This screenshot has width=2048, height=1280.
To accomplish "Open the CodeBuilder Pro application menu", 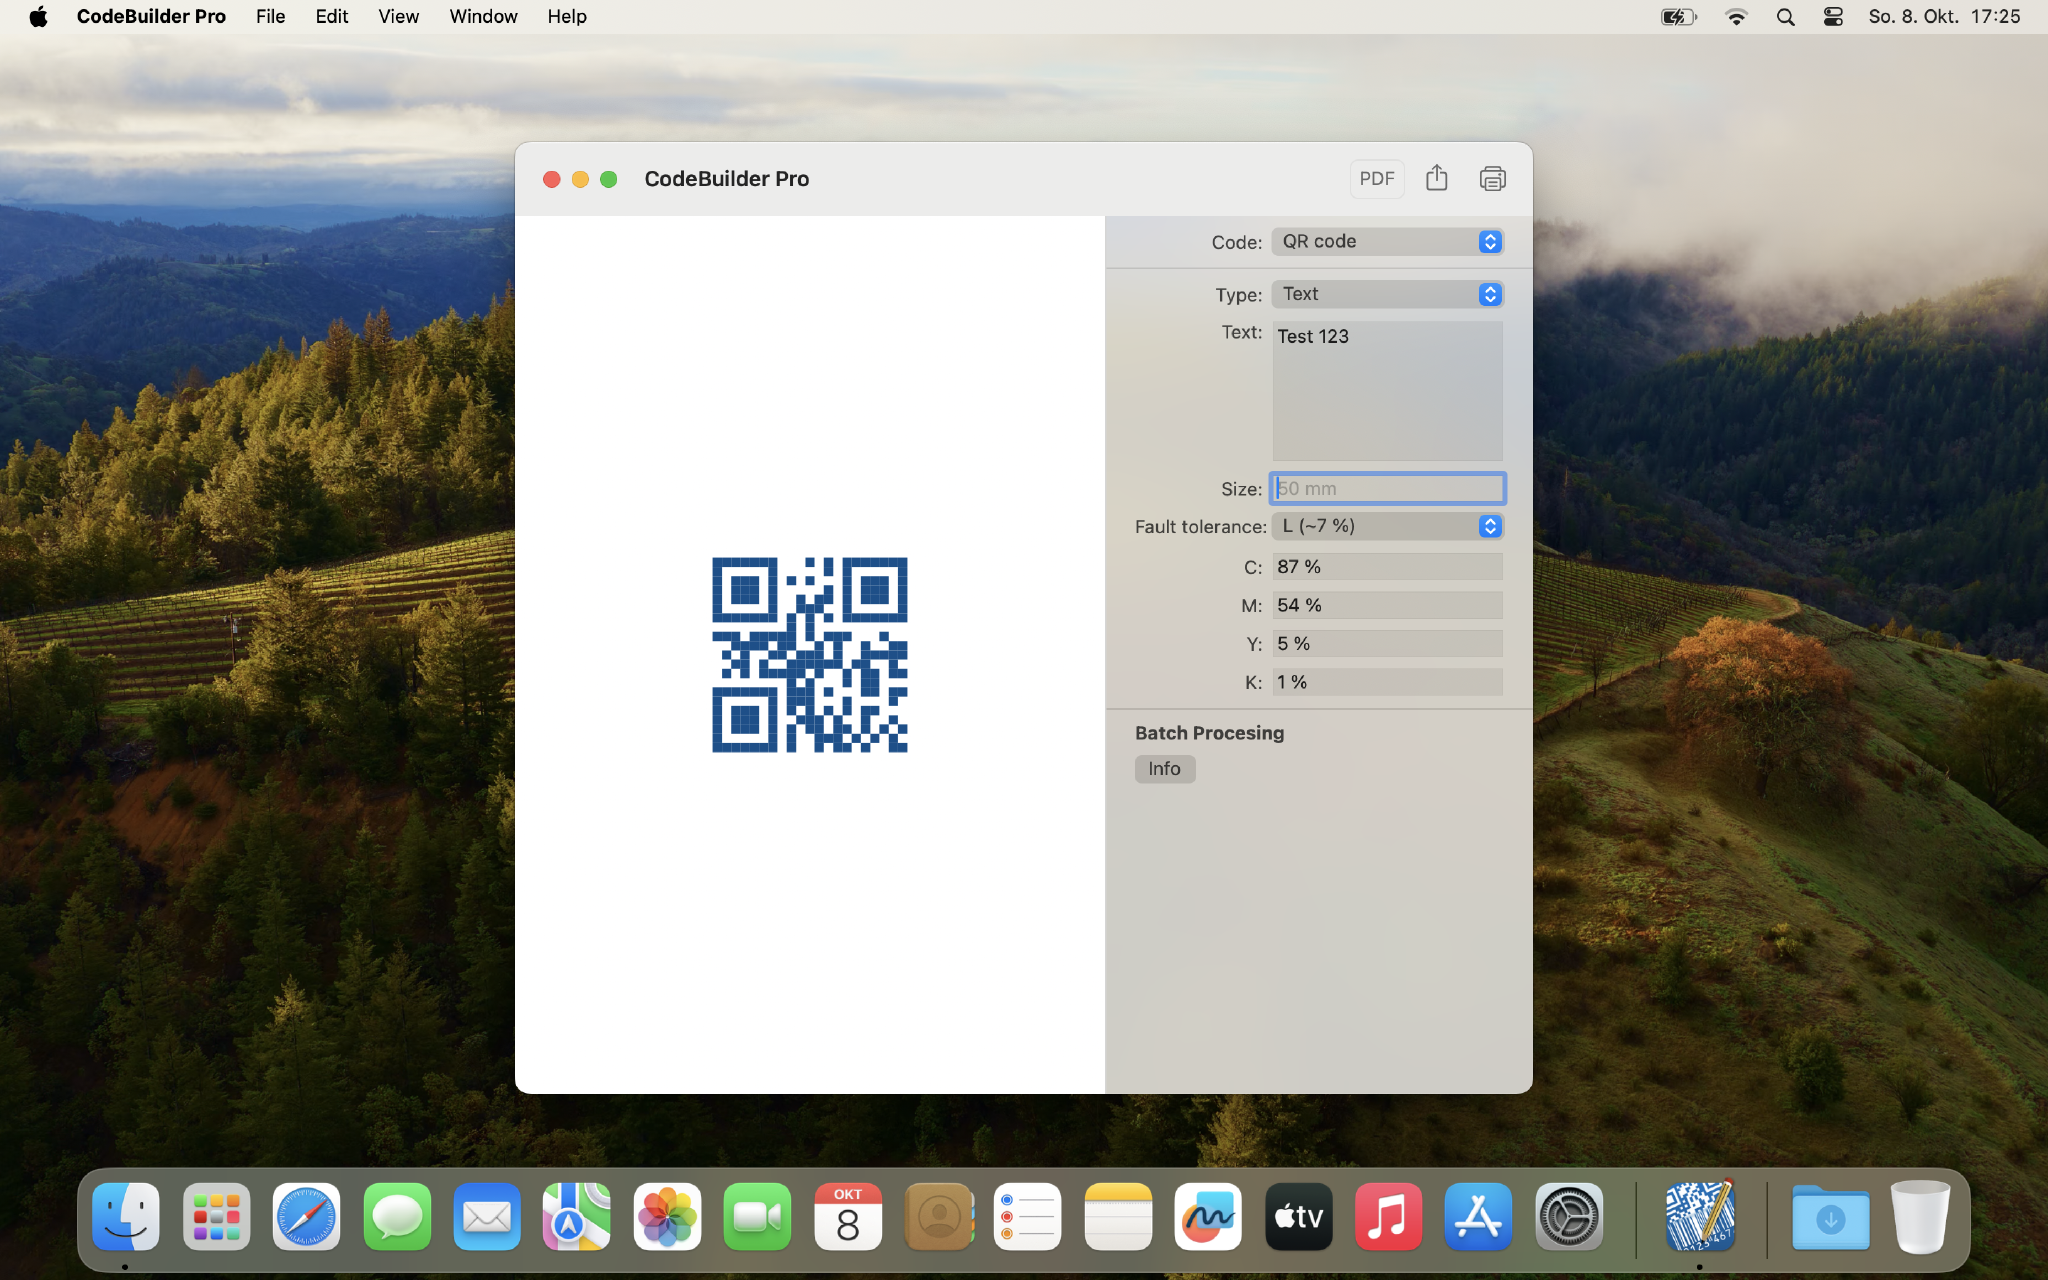I will (x=151, y=17).
